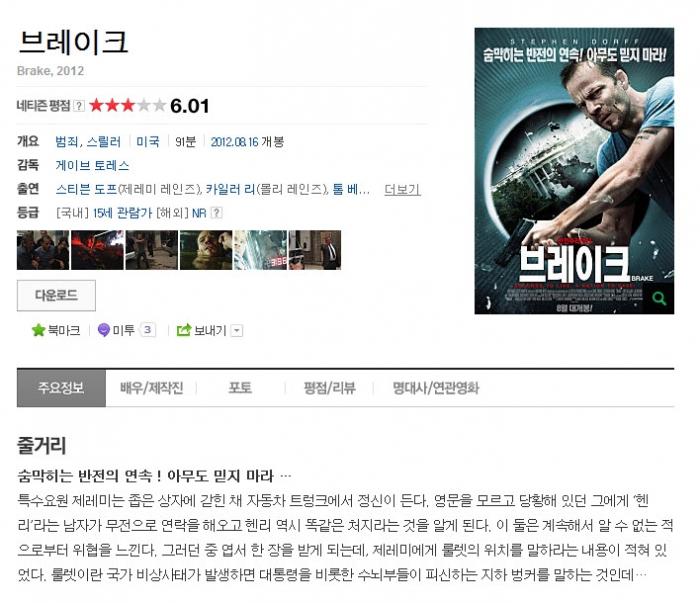Expand the 보내기 dropdown arrow
Viewport: 700px width, 603px height.
pyautogui.click(x=237, y=331)
